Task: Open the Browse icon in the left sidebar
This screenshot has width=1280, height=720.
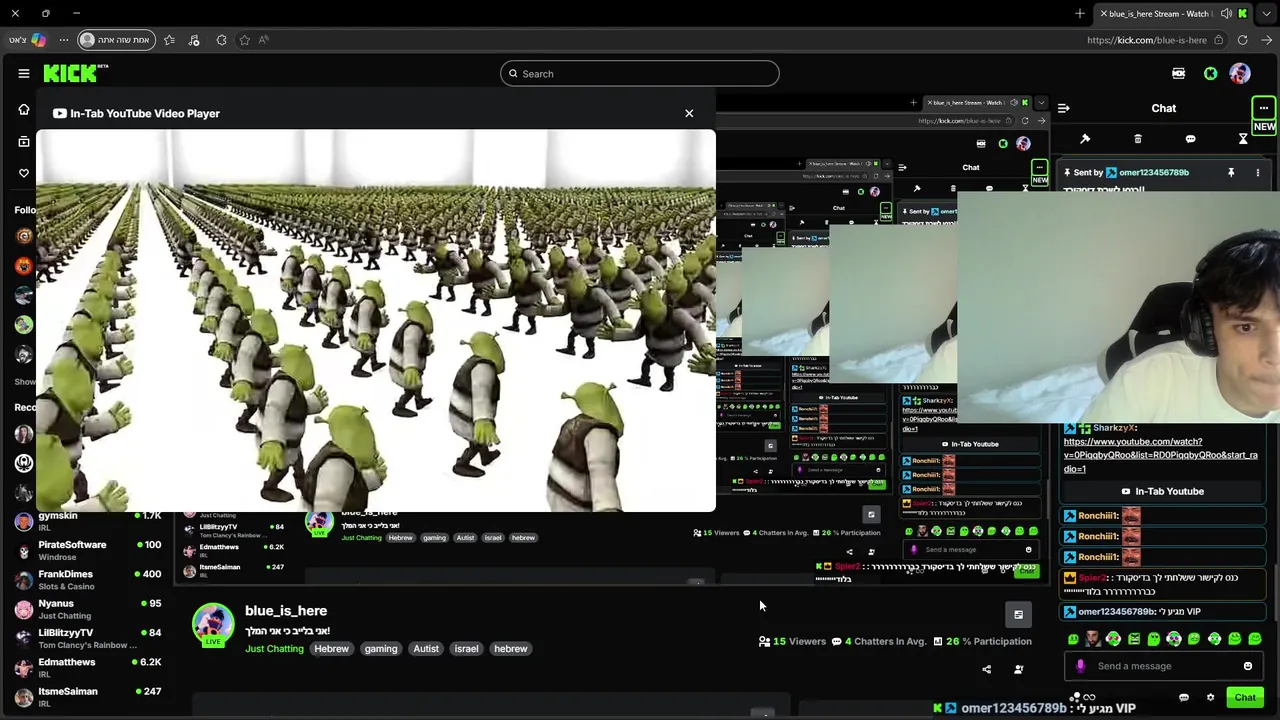Action: tap(24, 141)
